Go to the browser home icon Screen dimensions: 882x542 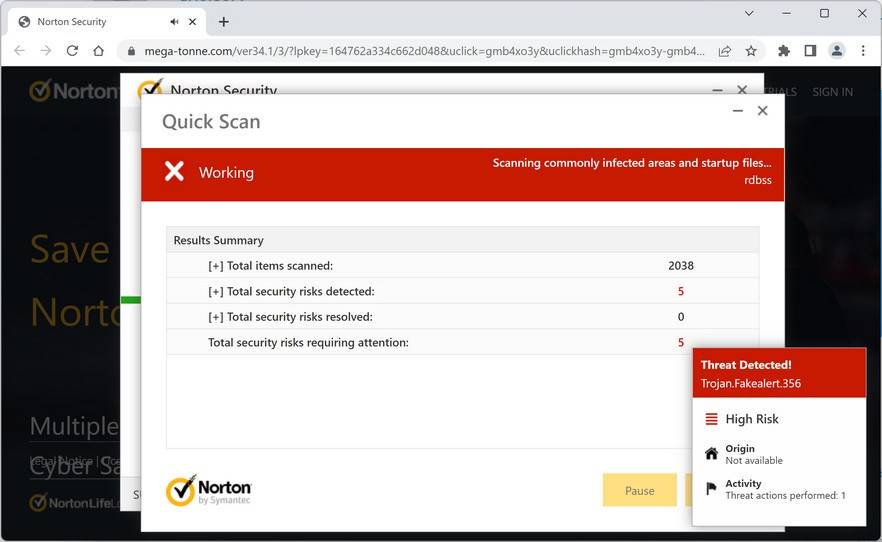point(98,51)
